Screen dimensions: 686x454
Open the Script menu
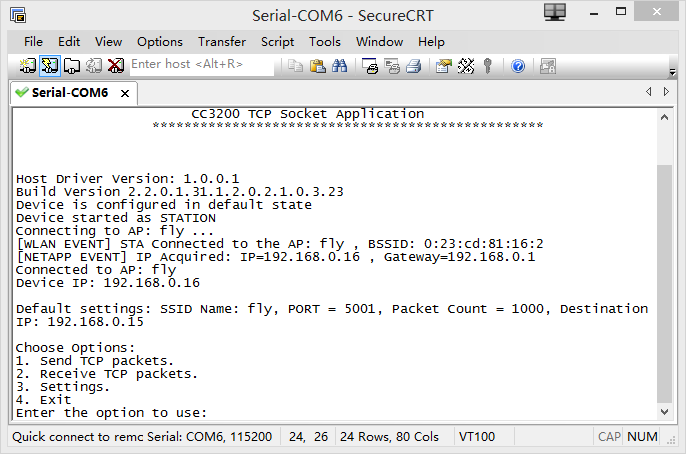pos(277,41)
